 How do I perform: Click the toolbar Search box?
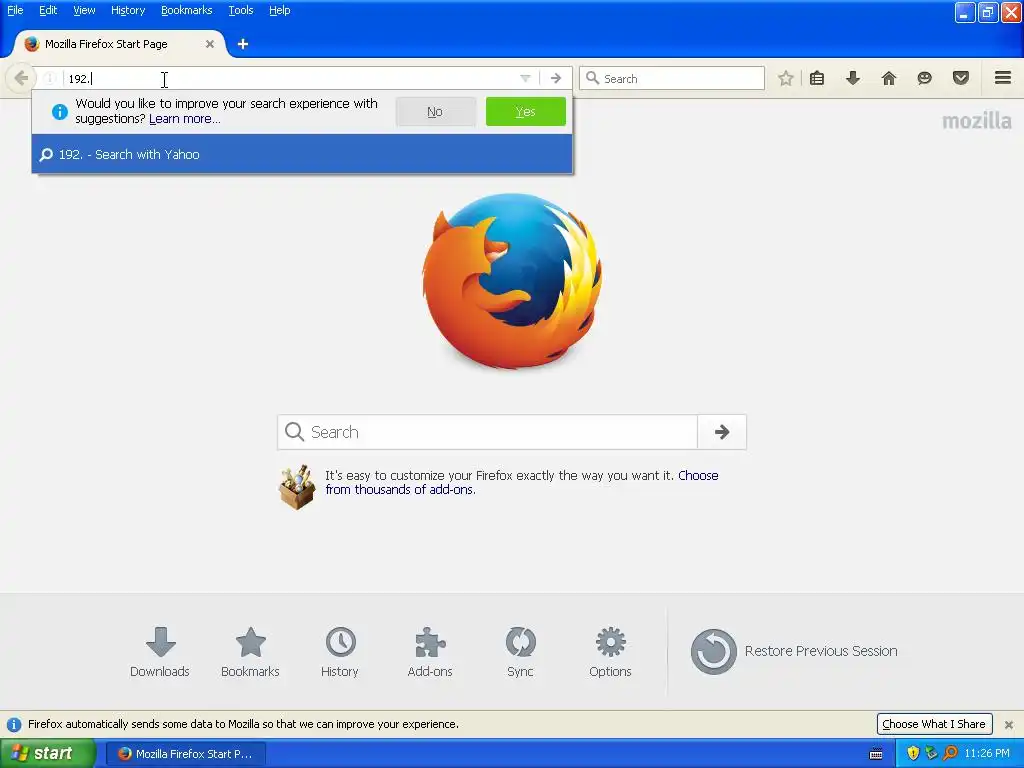672,78
